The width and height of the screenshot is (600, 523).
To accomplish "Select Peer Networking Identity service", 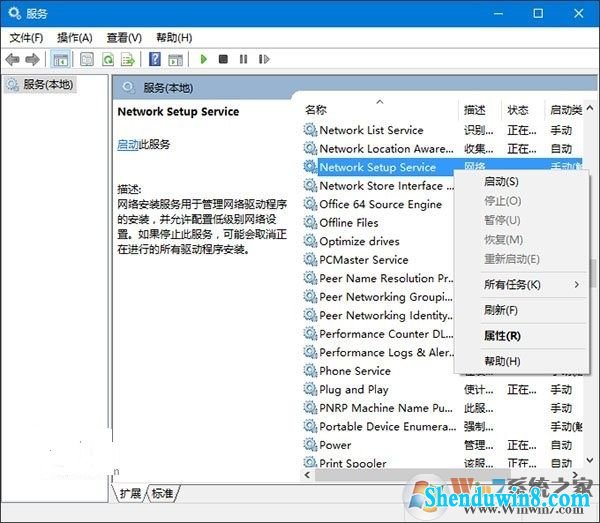I will [378, 315].
